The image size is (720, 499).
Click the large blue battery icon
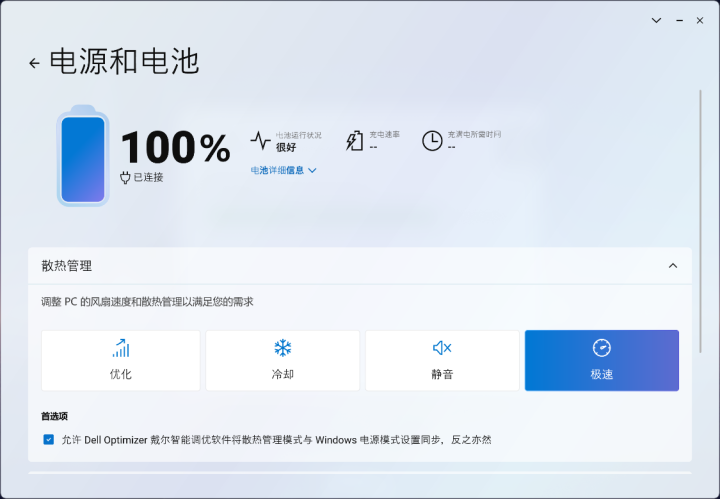coord(82,157)
